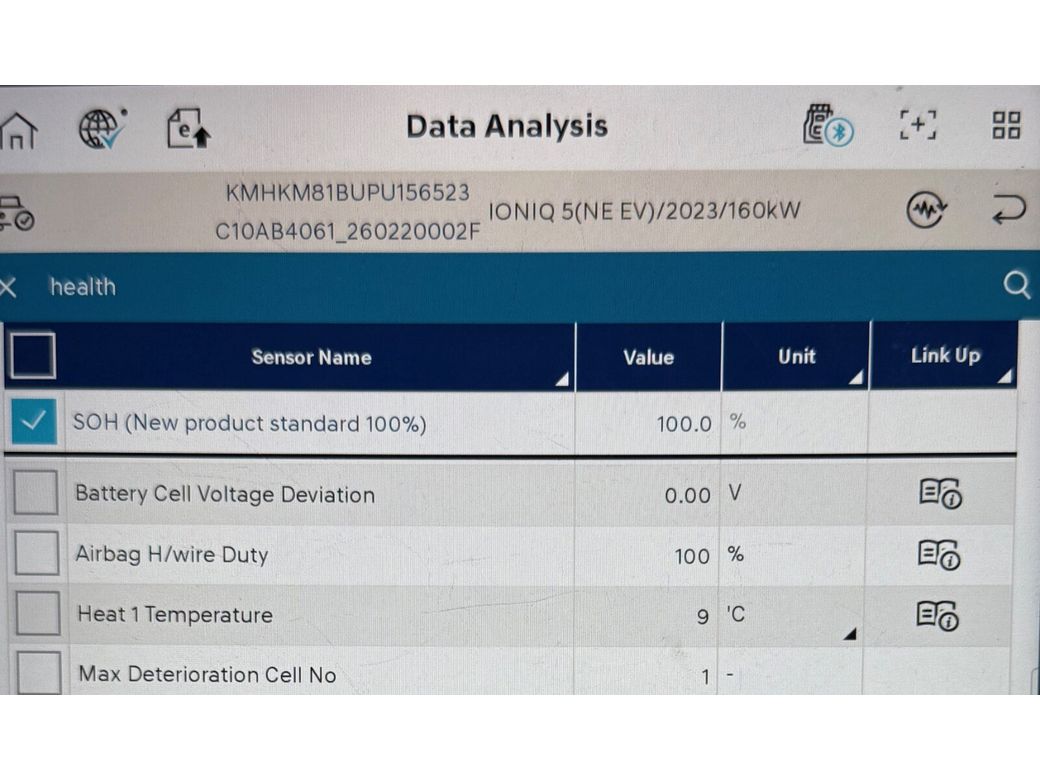
Task: Click the search magnifier icon
Action: (x=1016, y=286)
